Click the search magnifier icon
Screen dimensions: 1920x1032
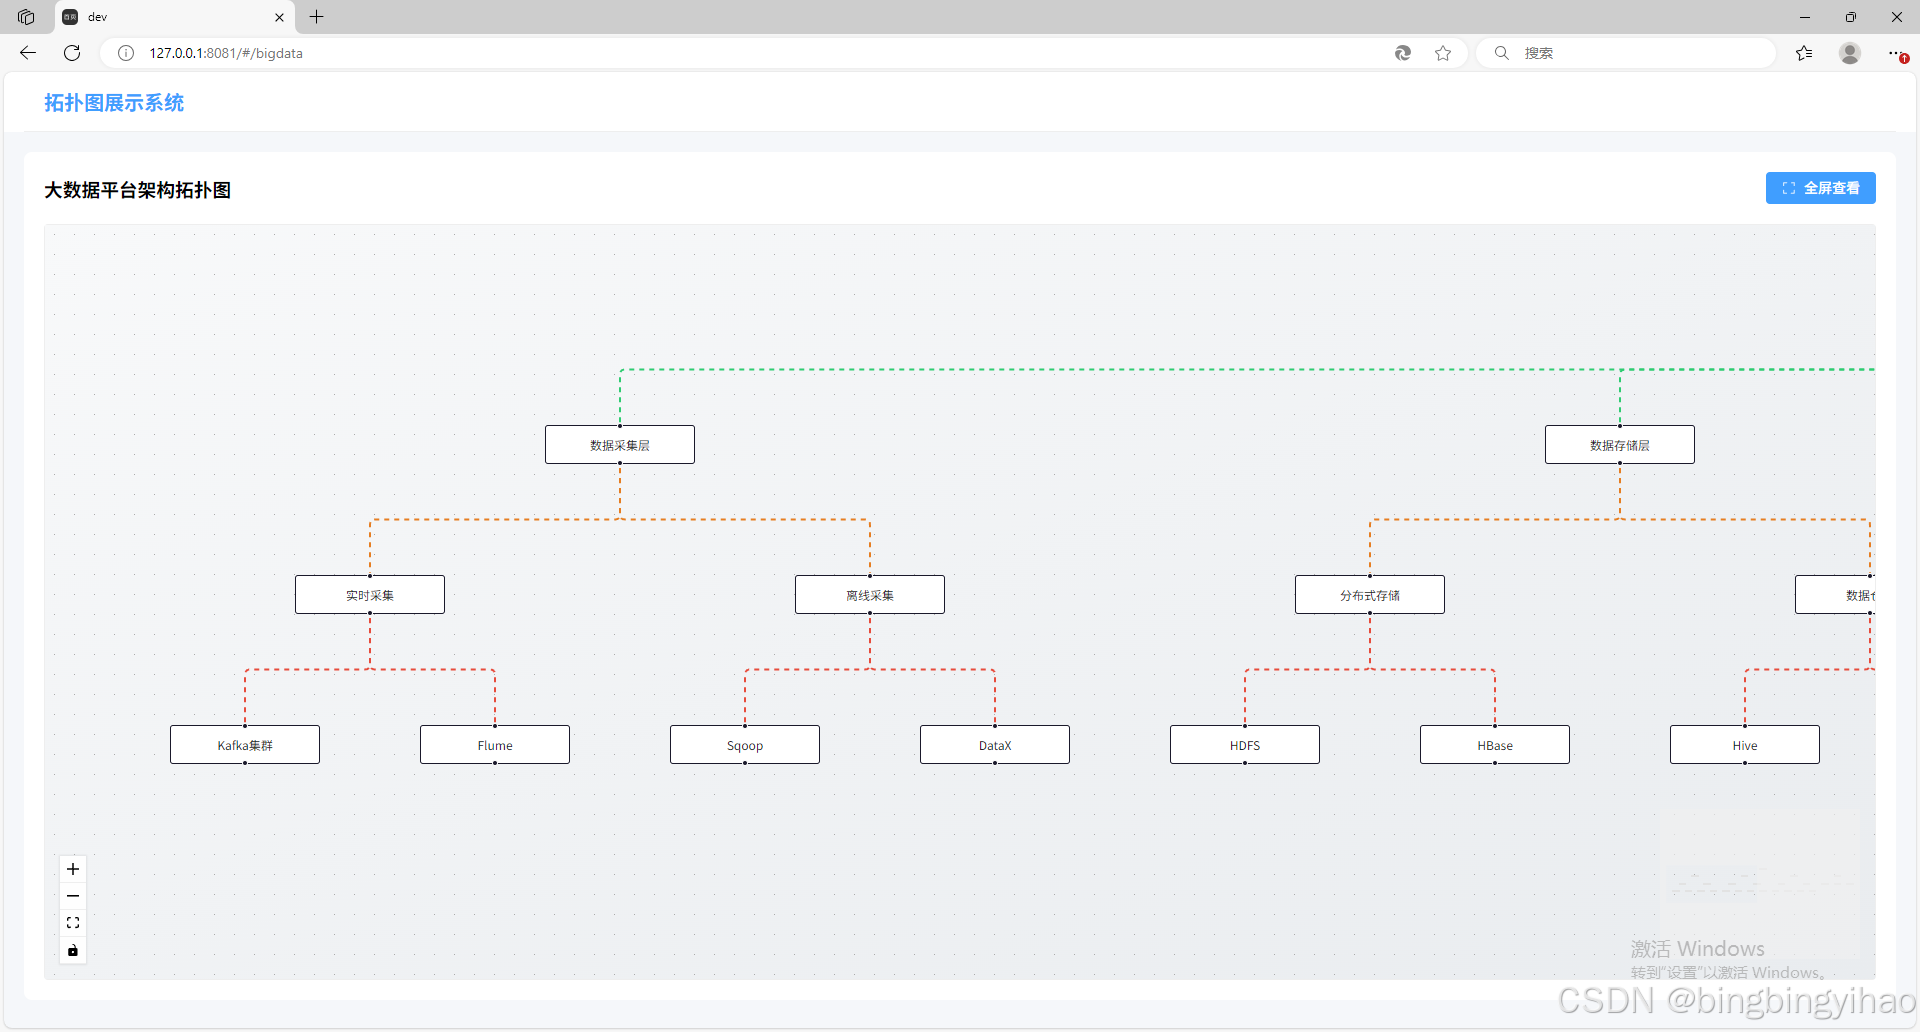click(1501, 53)
